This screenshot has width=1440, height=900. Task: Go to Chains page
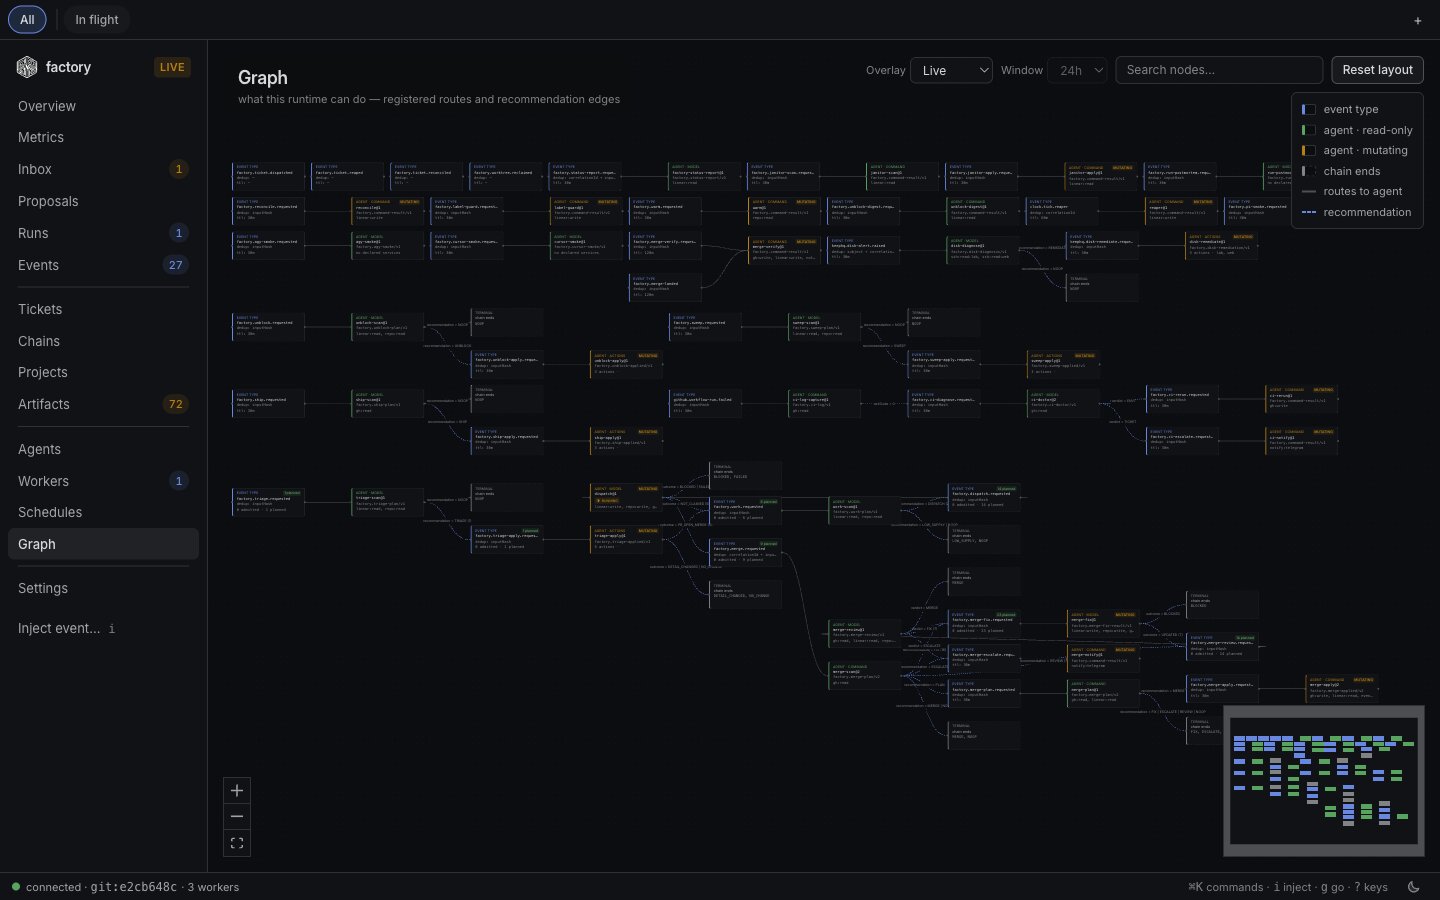pos(103,341)
